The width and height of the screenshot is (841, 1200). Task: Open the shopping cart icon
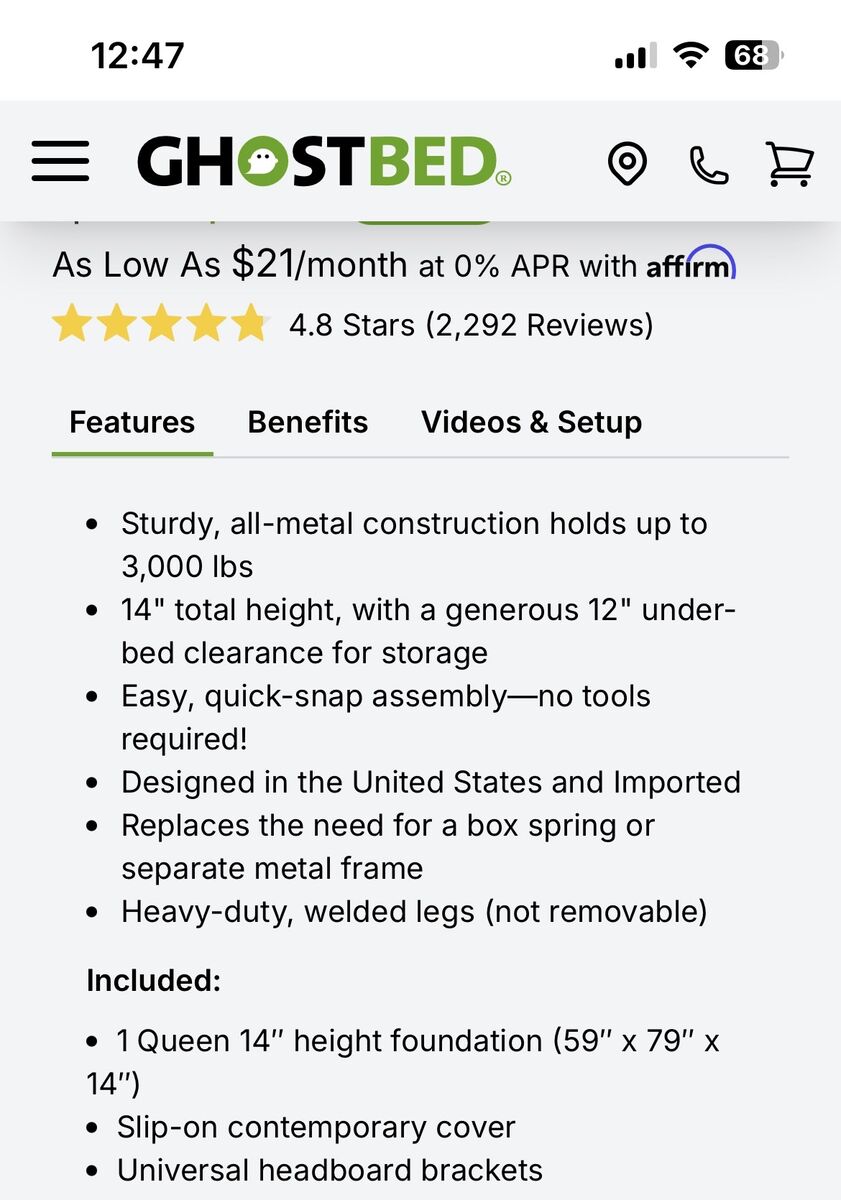(789, 163)
